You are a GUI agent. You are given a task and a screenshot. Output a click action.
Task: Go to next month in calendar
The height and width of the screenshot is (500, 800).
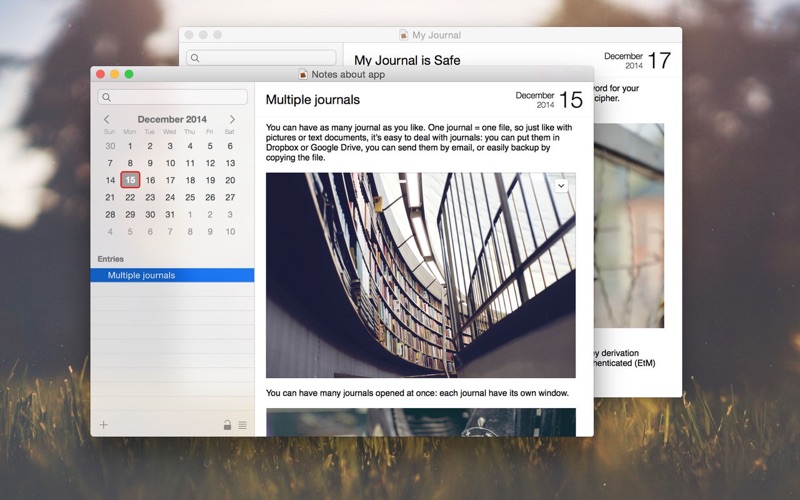click(232, 119)
